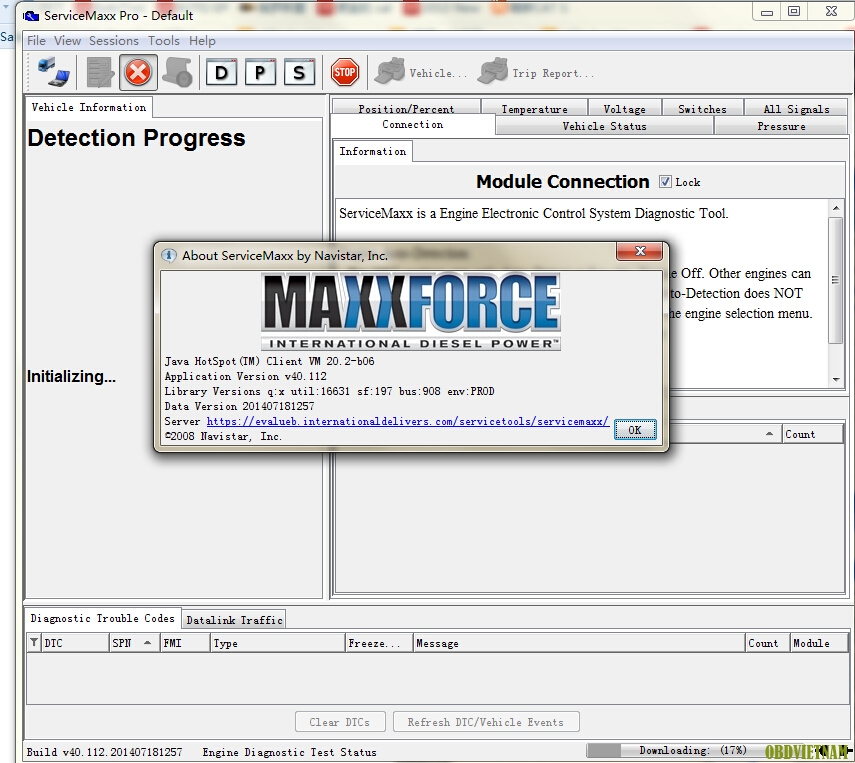The image size is (855, 763).
Task: Sort by Count column in DTC table
Action: click(768, 643)
